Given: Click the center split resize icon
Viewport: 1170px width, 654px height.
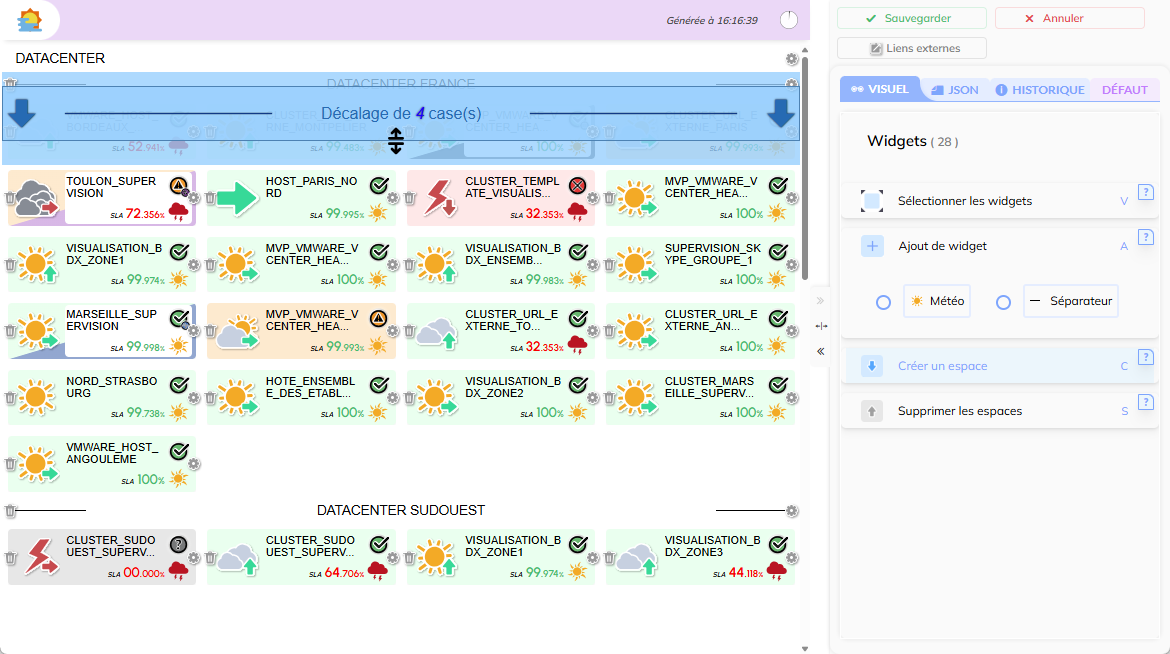Looking at the screenshot, I should pos(821,326).
